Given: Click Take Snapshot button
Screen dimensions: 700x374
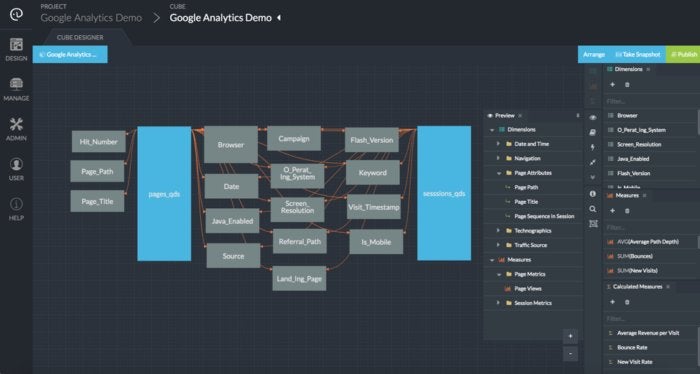Looking at the screenshot, I should click(638, 54).
